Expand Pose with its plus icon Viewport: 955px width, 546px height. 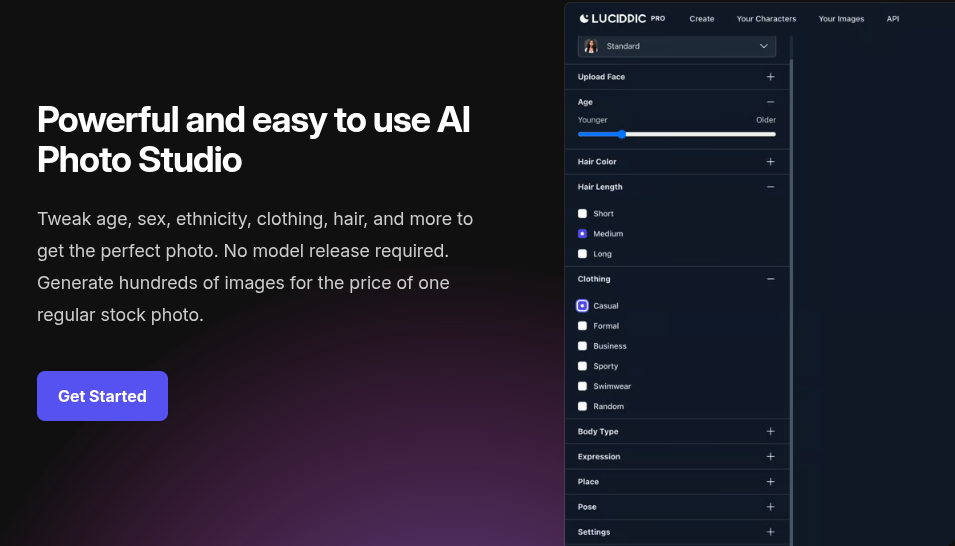point(770,506)
